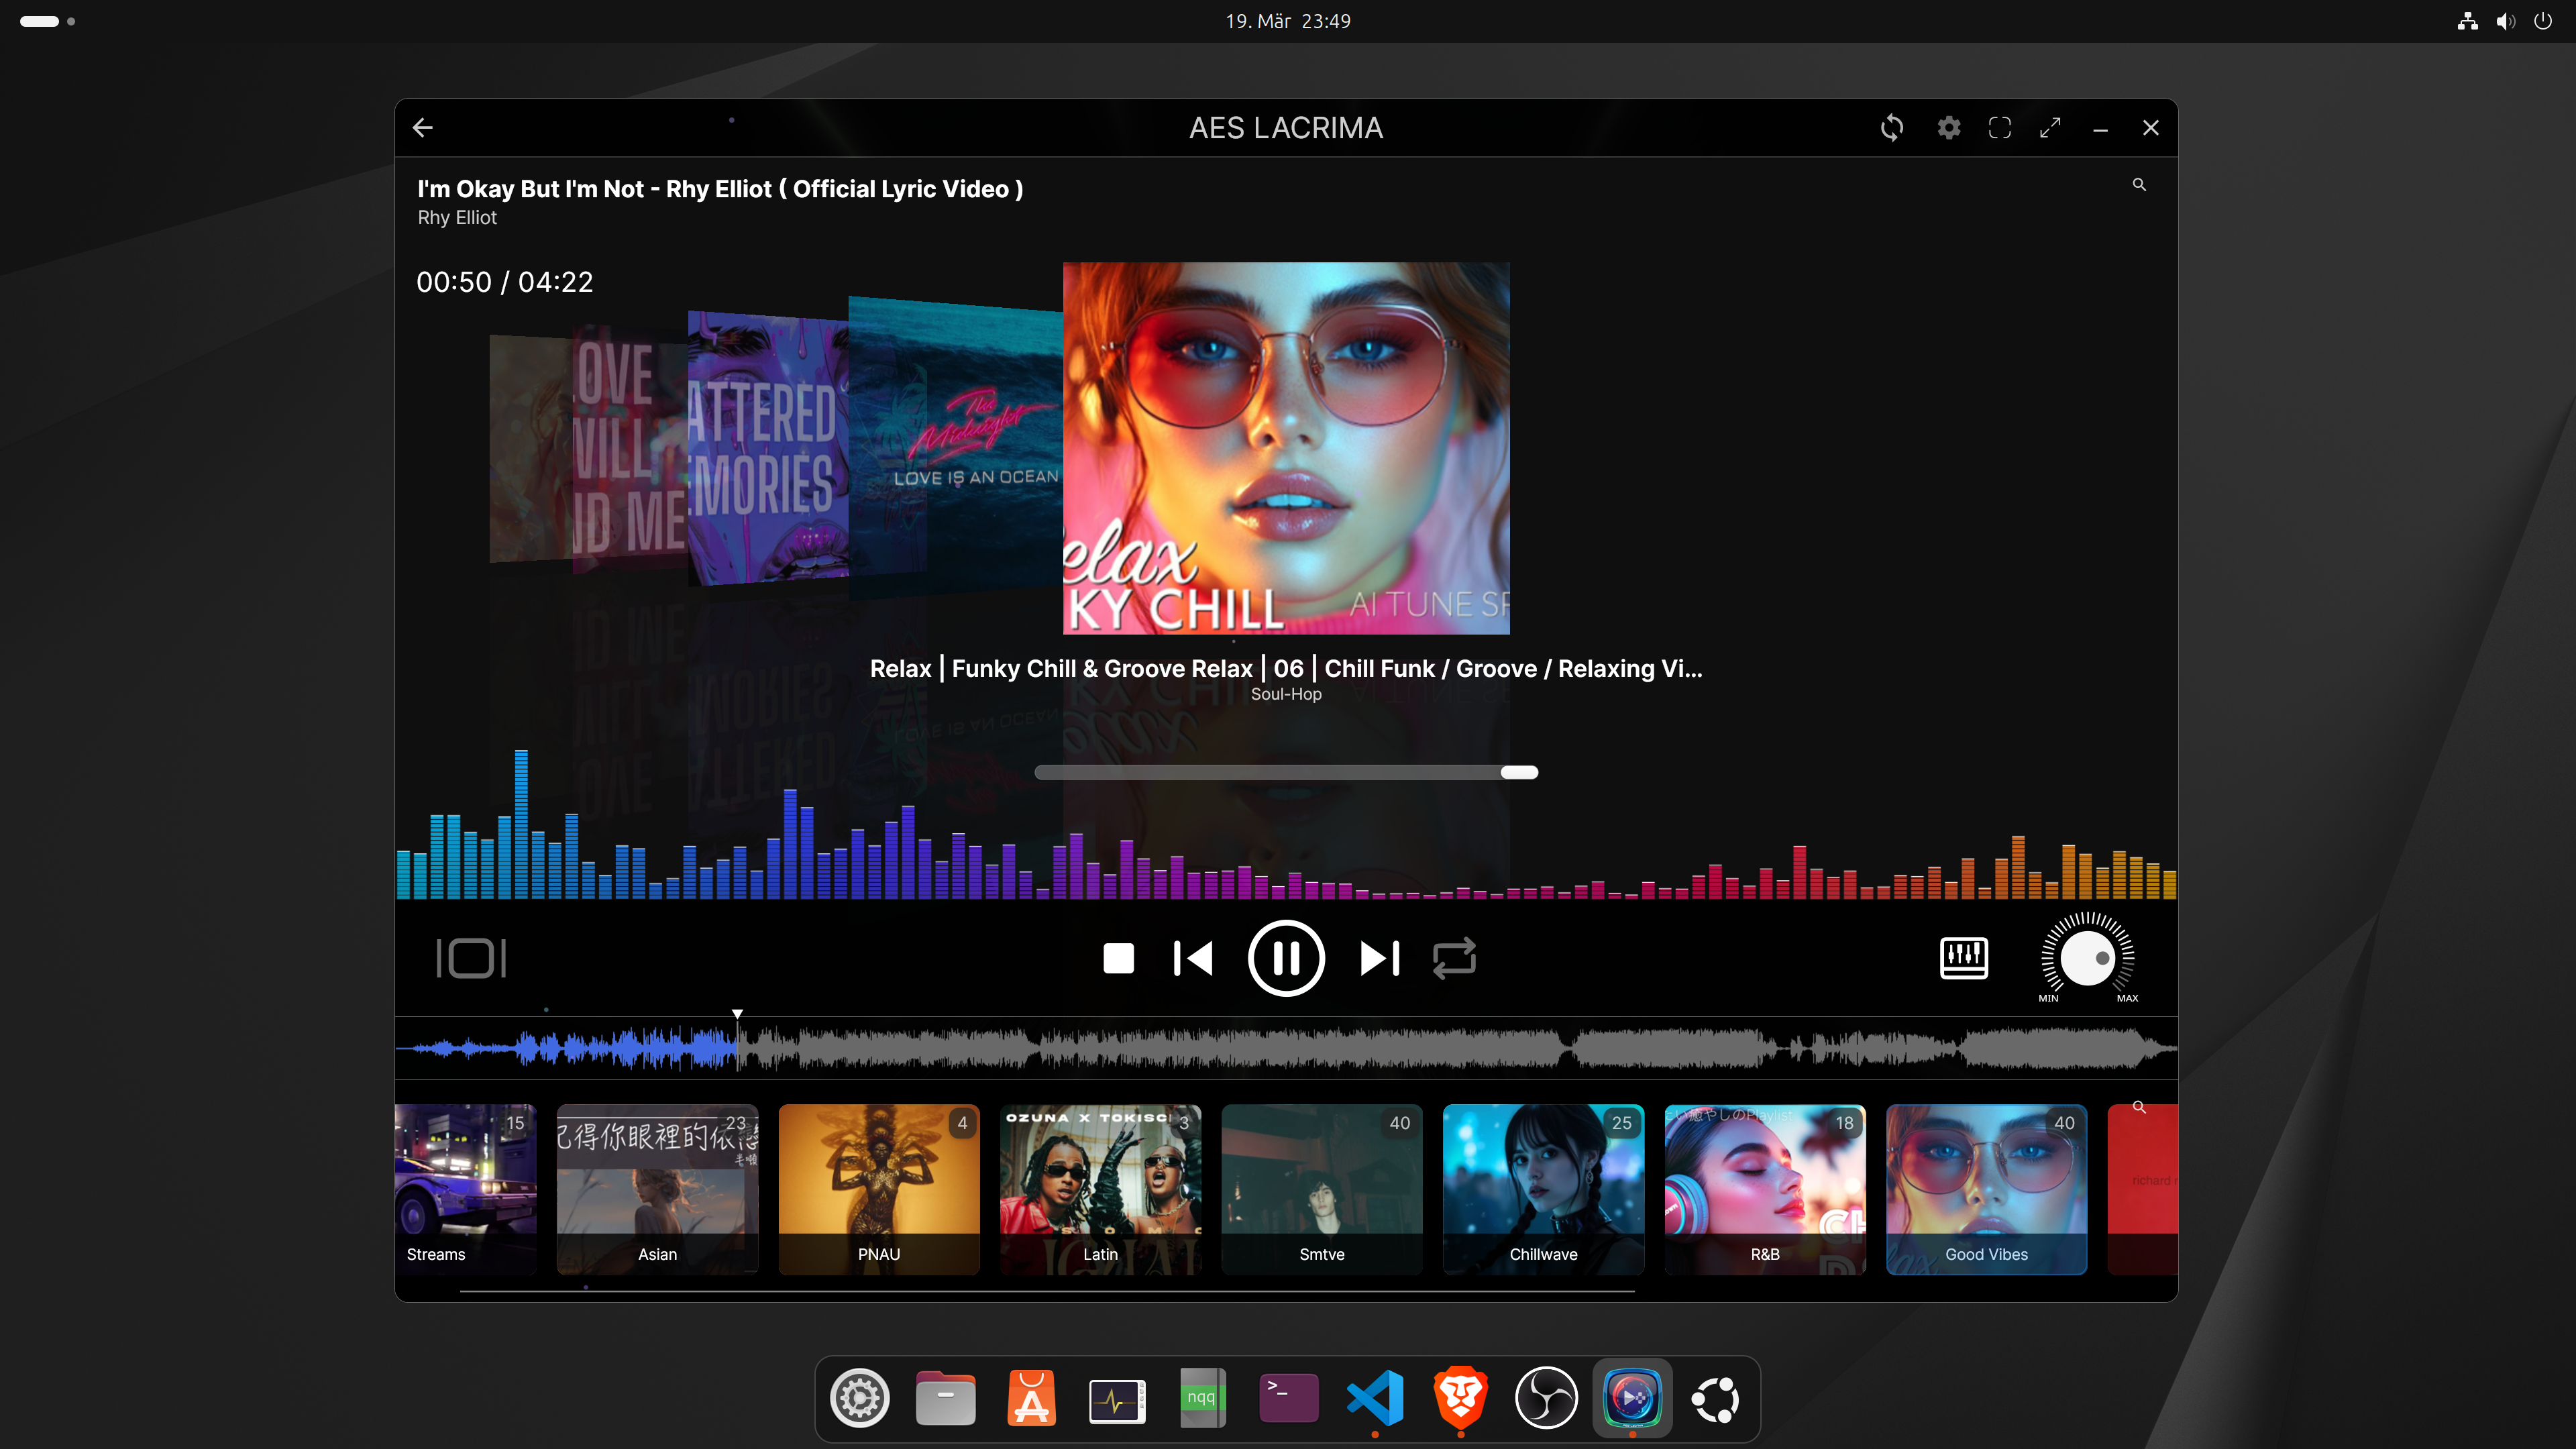
Task: Open OBS Studio from the dock
Action: pos(1546,1398)
